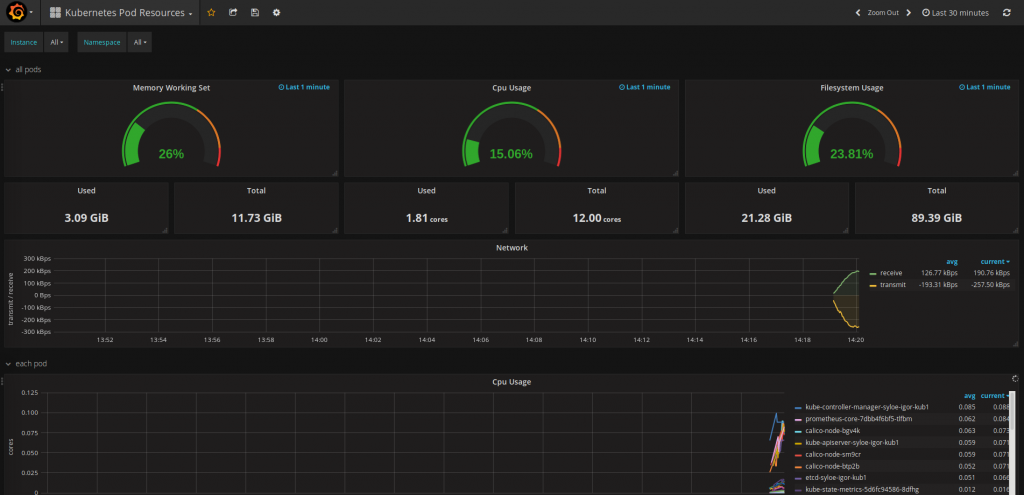Open the Kubernetes Pod Resources dashboard dropdown
Image resolution: width=1024 pixels, height=495 pixels.
121,12
